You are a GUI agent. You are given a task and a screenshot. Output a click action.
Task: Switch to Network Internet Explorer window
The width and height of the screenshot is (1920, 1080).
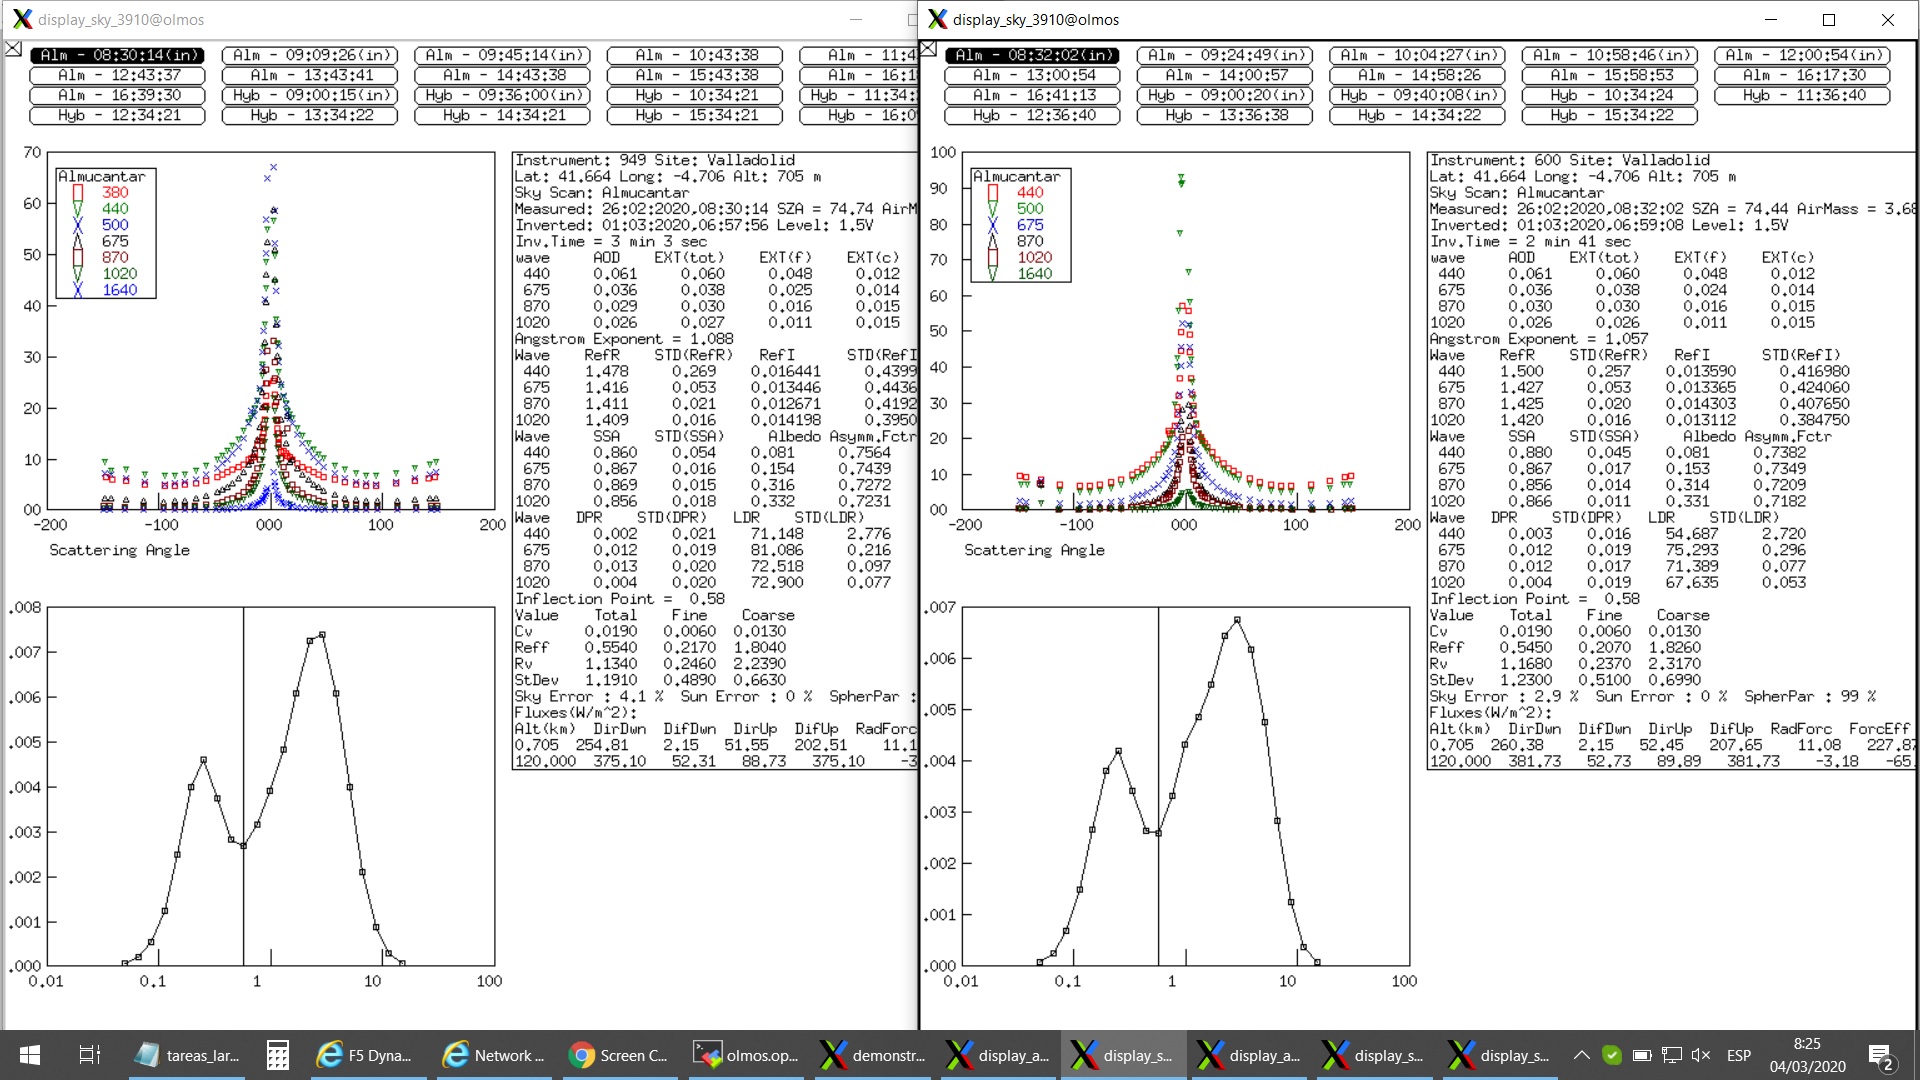(x=494, y=1055)
